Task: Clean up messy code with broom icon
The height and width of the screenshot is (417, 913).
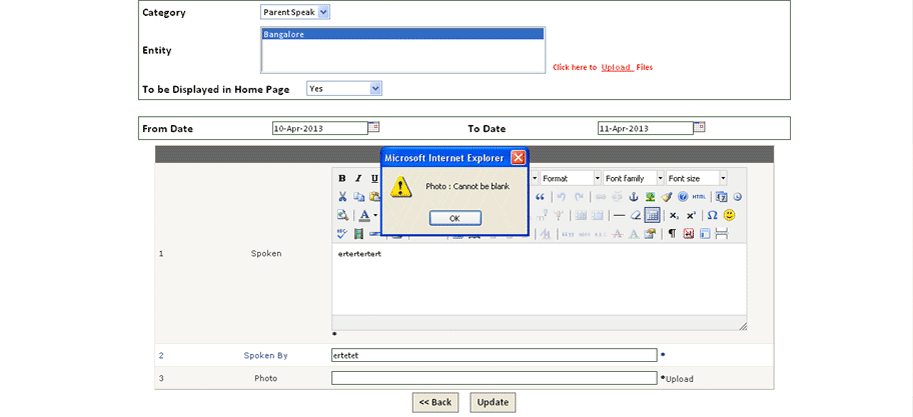Action: click(x=667, y=197)
